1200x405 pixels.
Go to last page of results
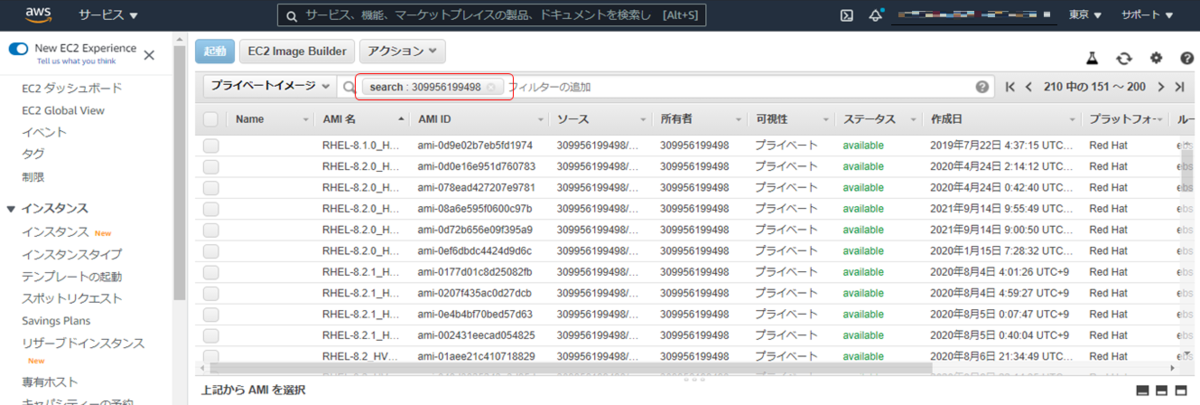[1180, 87]
